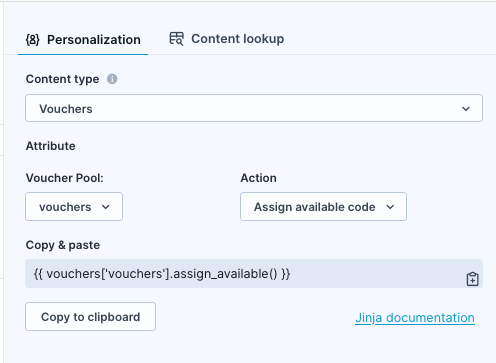
Task: Open the Jinja documentation link
Action: coord(415,318)
